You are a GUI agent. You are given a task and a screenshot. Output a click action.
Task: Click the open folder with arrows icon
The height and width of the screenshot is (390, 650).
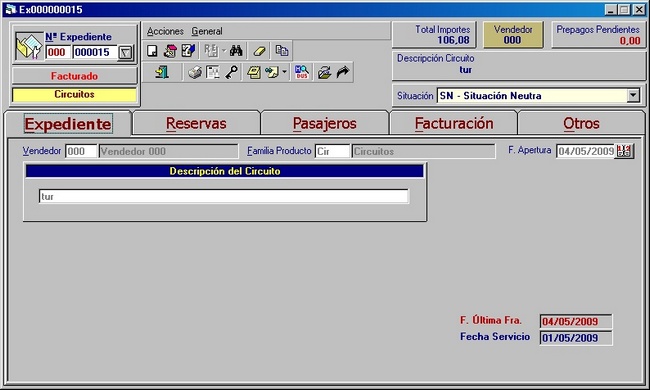tap(324, 73)
